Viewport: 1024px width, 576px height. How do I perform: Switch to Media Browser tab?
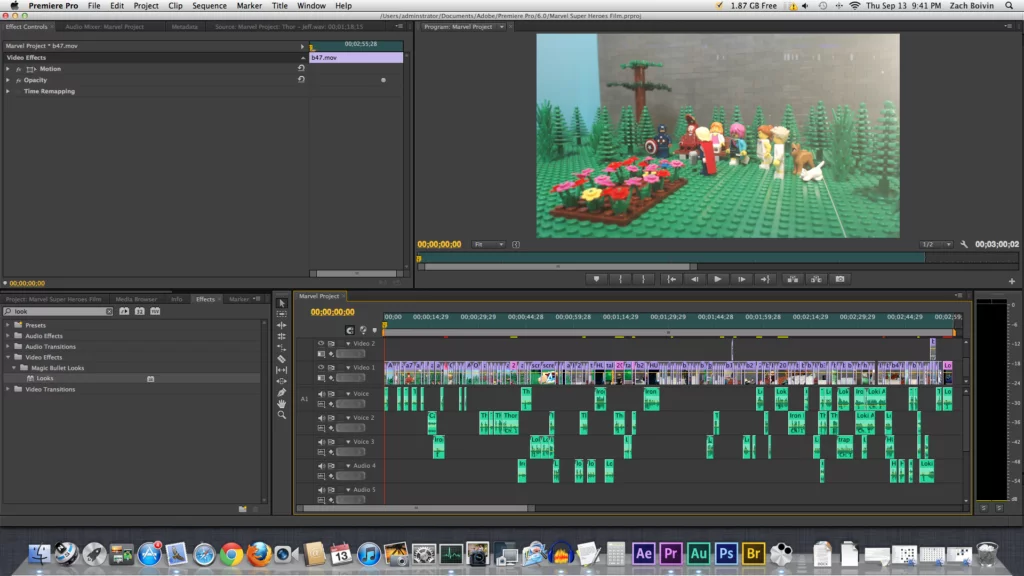pos(136,299)
